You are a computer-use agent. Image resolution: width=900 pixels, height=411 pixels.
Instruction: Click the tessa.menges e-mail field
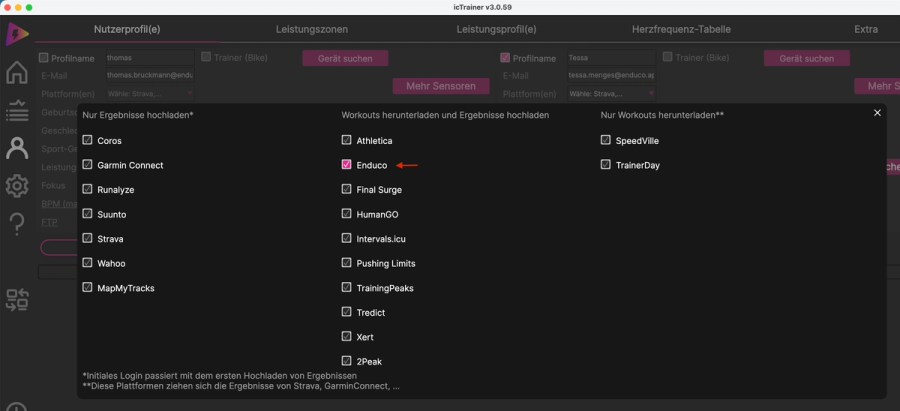click(x=611, y=75)
